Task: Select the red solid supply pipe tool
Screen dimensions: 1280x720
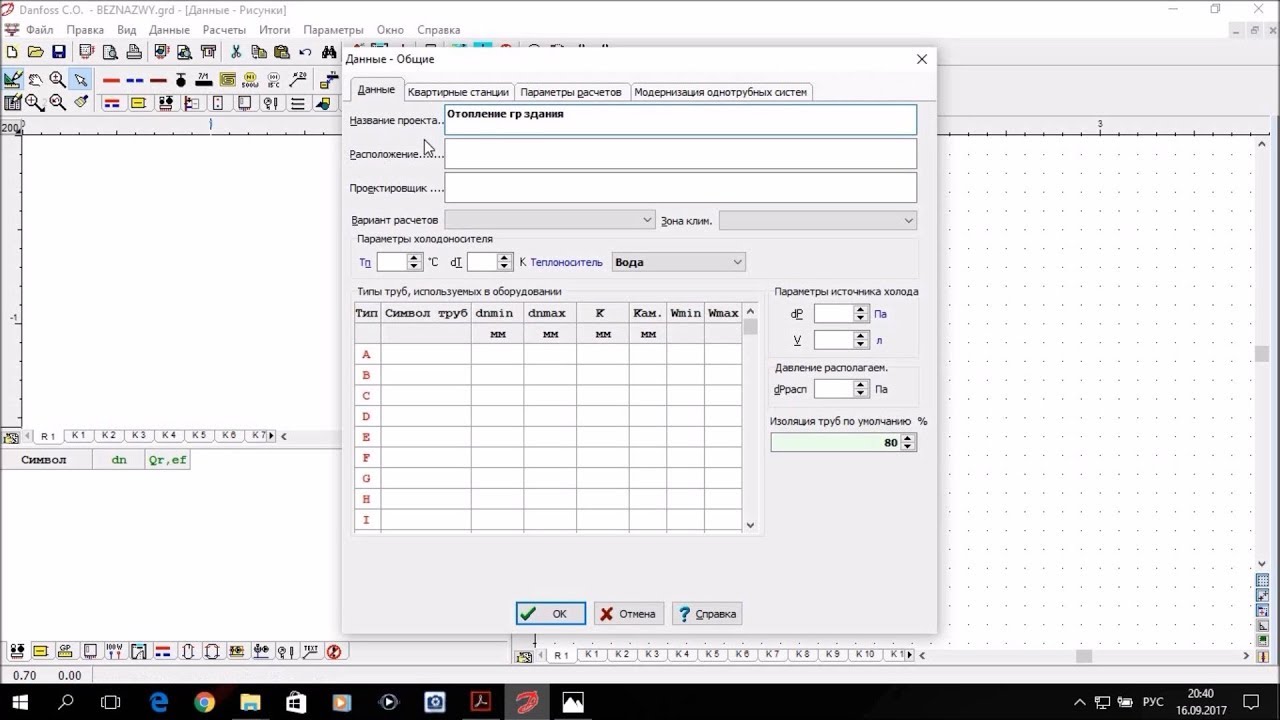Action: pyautogui.click(x=111, y=80)
